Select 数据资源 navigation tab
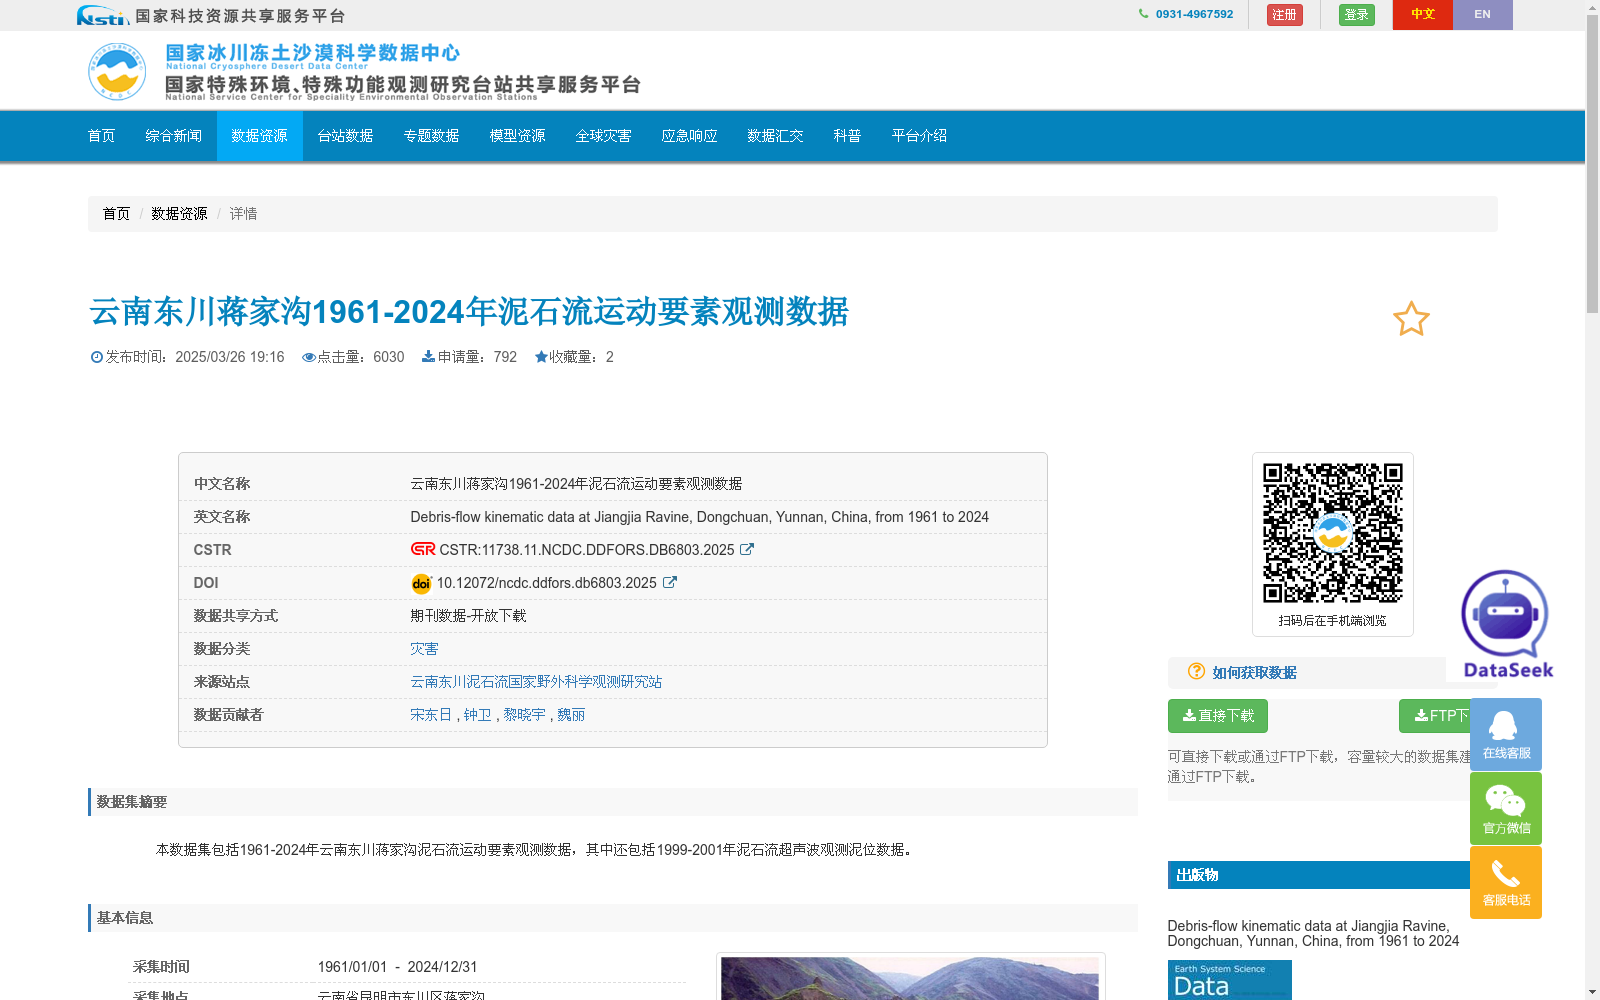 tap(260, 136)
